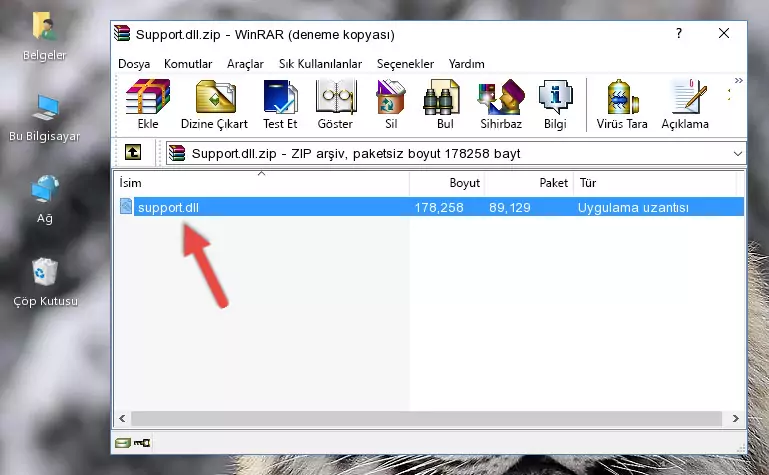Click WinRAR title bar books icon

[x=122, y=33]
